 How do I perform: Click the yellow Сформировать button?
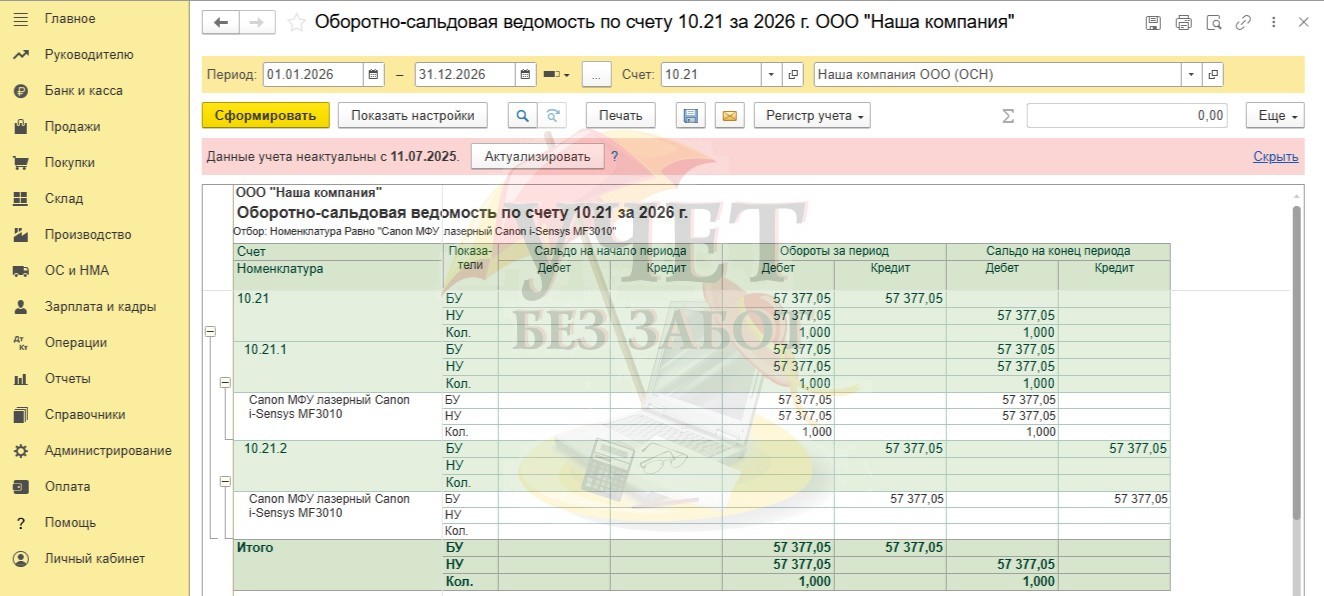(x=265, y=116)
